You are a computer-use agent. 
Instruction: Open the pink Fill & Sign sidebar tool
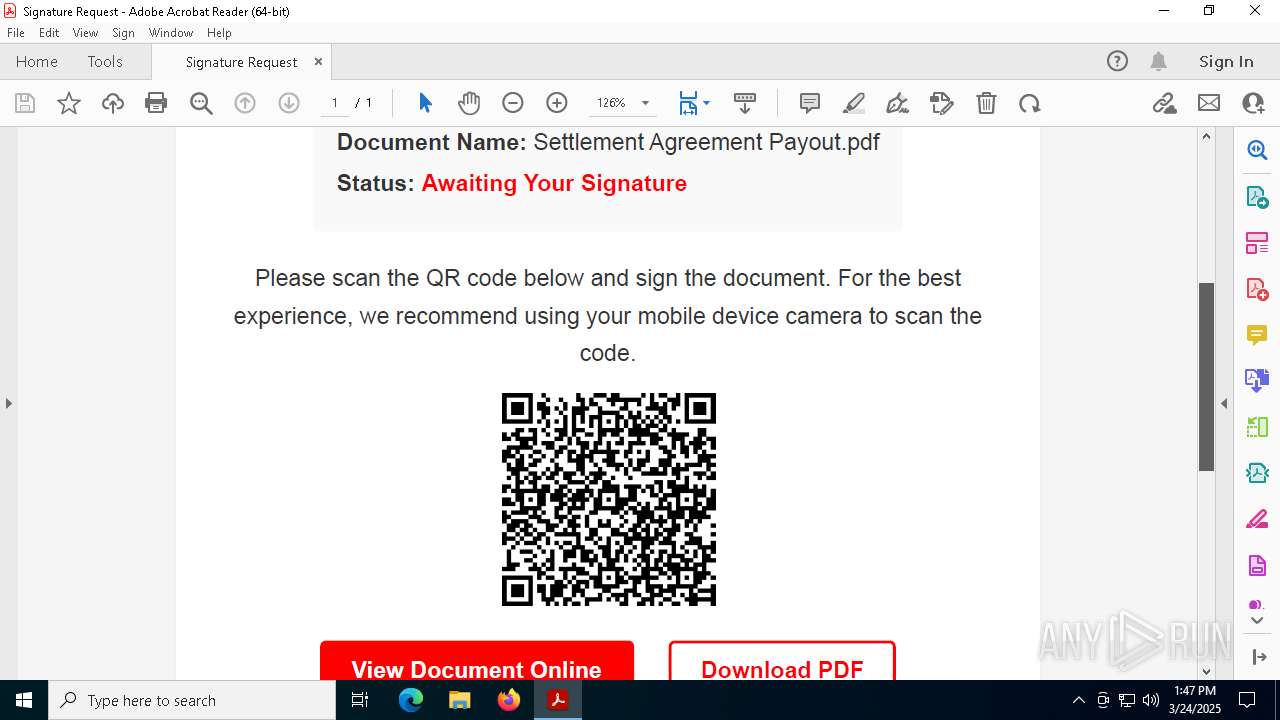click(1257, 519)
